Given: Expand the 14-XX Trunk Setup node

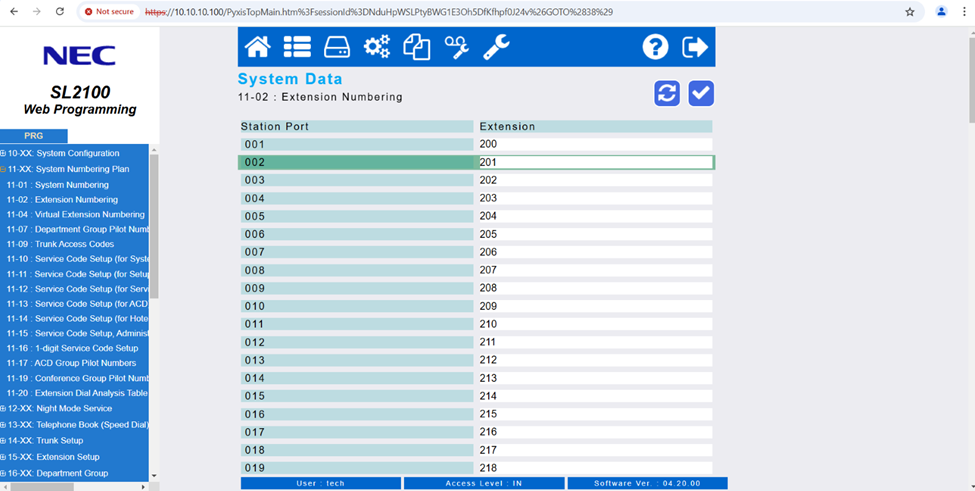Looking at the screenshot, I should pos(3,441).
